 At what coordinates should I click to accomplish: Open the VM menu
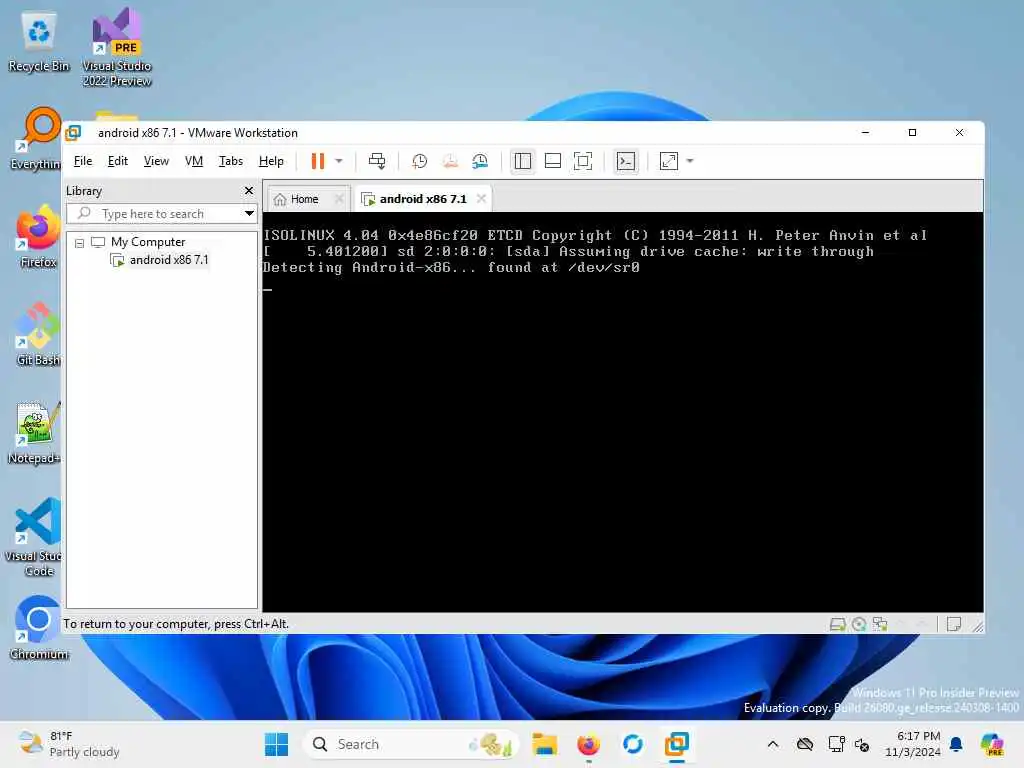tap(193, 161)
